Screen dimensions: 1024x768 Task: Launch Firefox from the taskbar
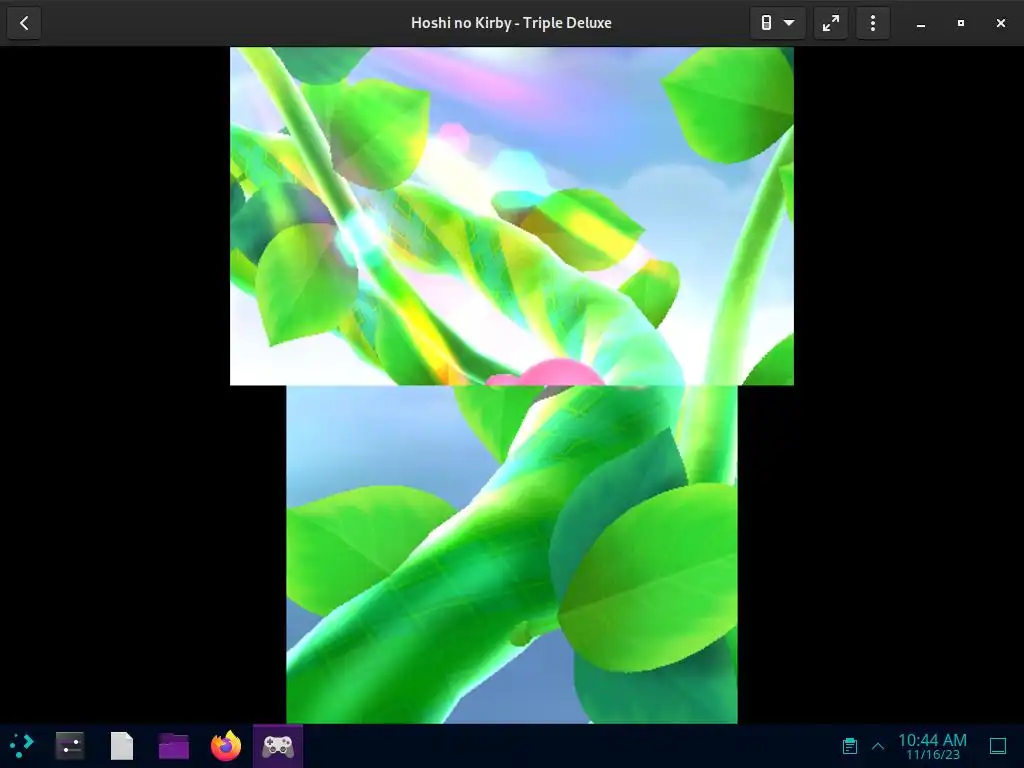pyautogui.click(x=226, y=745)
